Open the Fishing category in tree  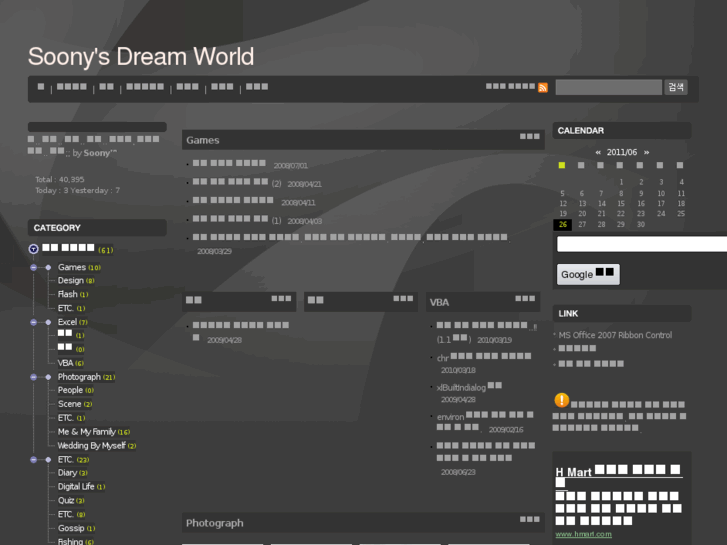(x=70, y=541)
